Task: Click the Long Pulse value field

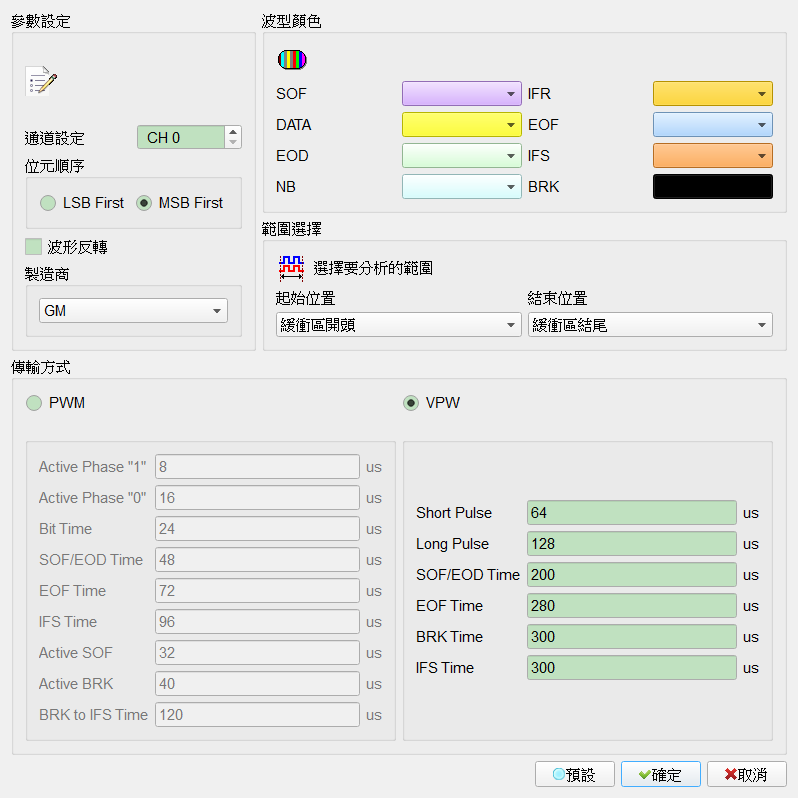Action: coord(632,544)
